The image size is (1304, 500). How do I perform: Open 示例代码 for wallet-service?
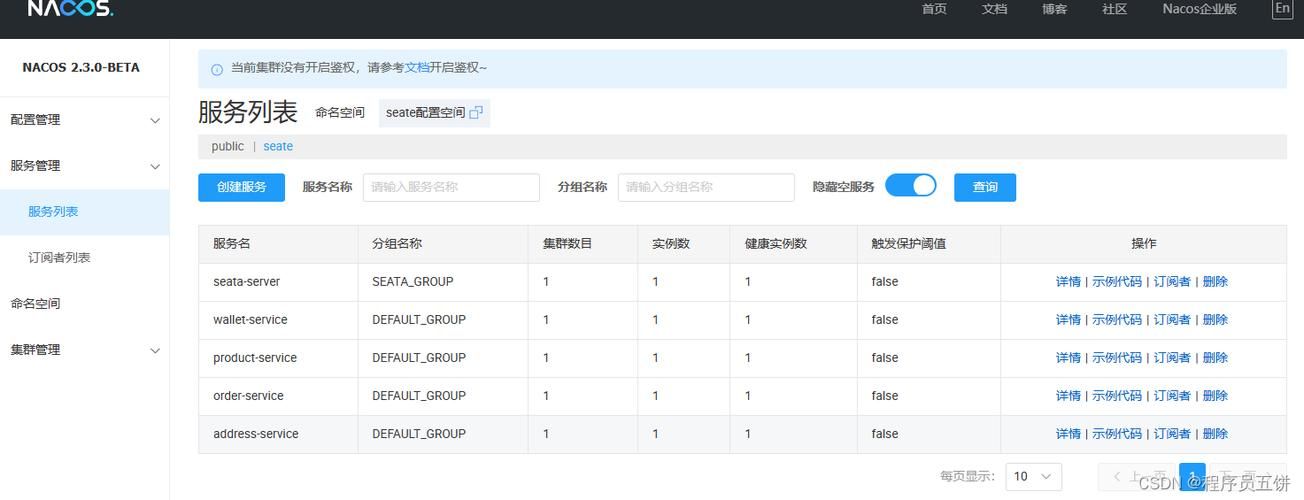point(1117,320)
